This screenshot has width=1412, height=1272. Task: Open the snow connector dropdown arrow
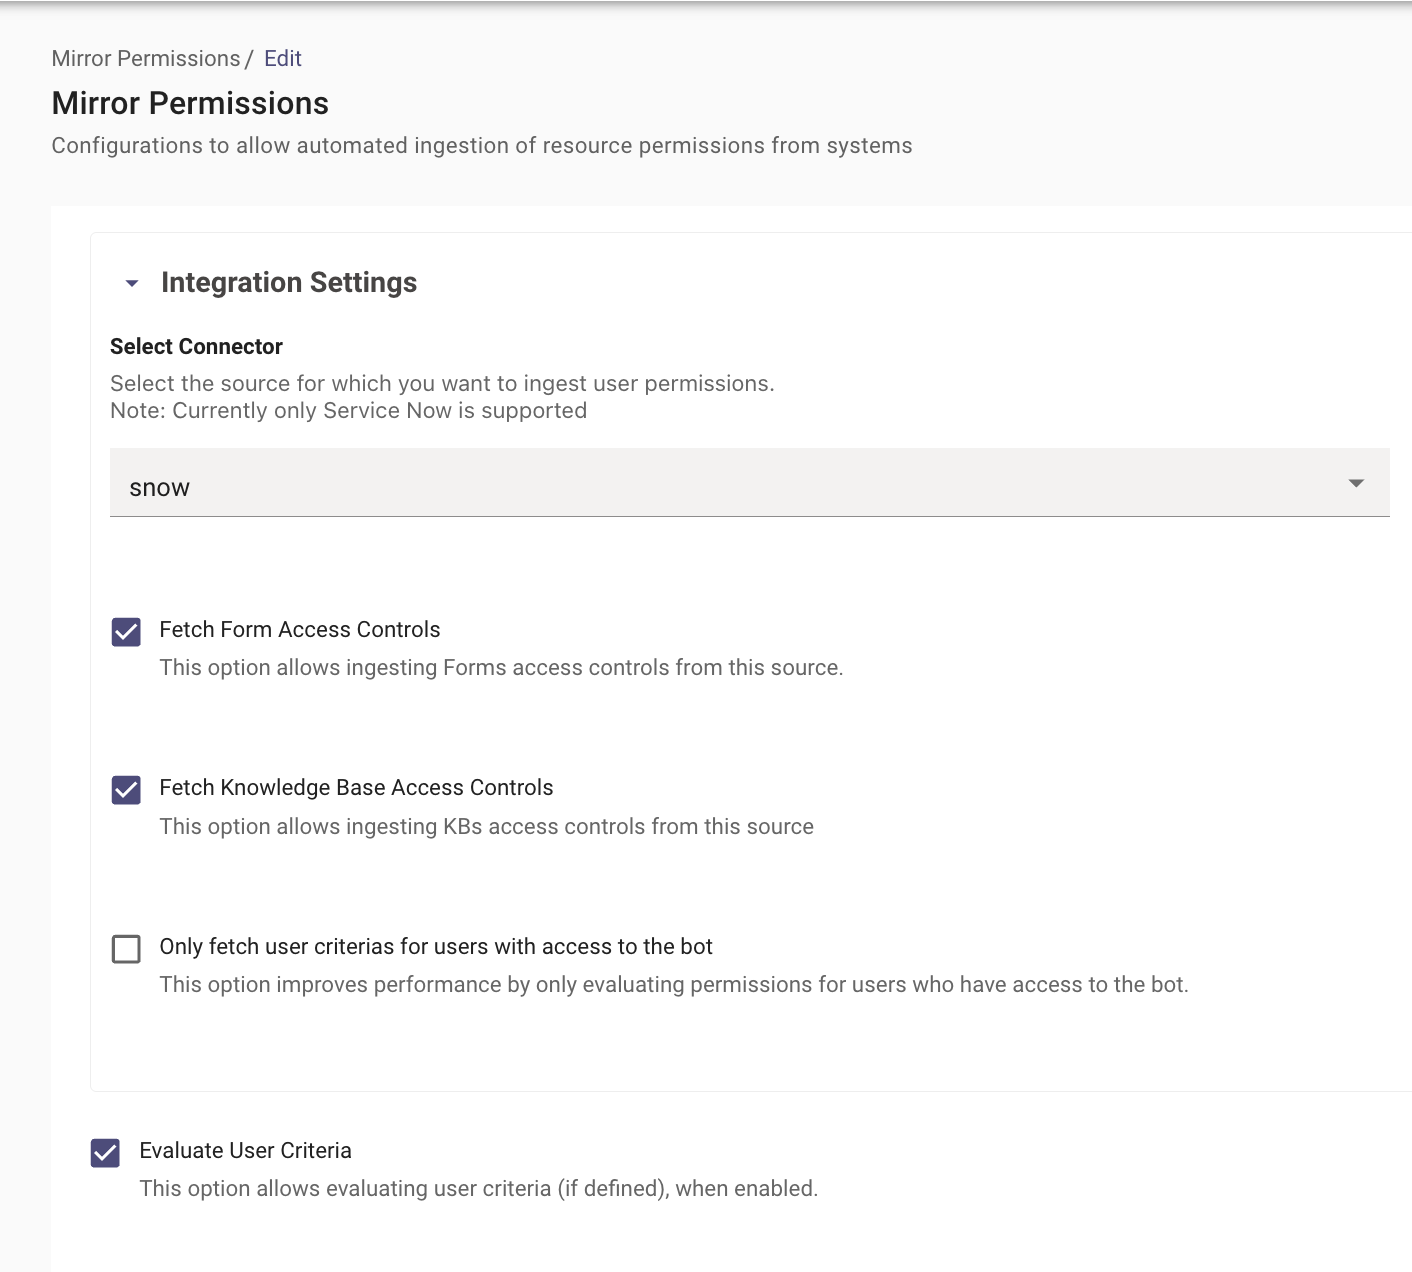tap(1356, 484)
